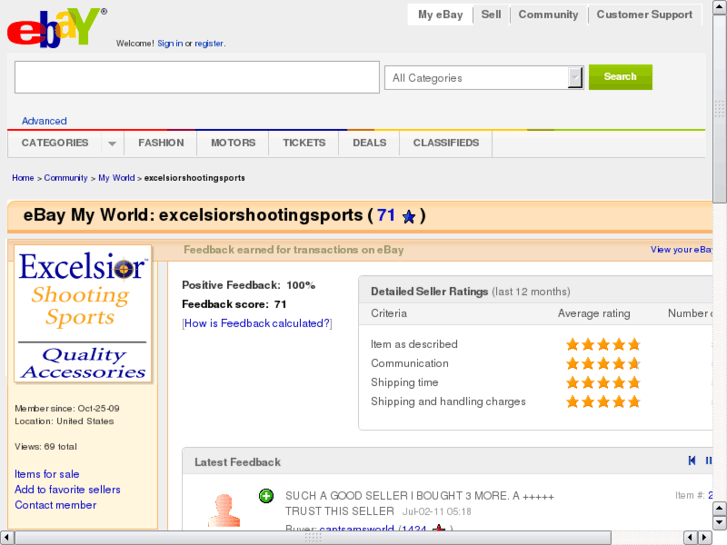
Task: Click the 71 feedback score link in title
Action: [386, 215]
